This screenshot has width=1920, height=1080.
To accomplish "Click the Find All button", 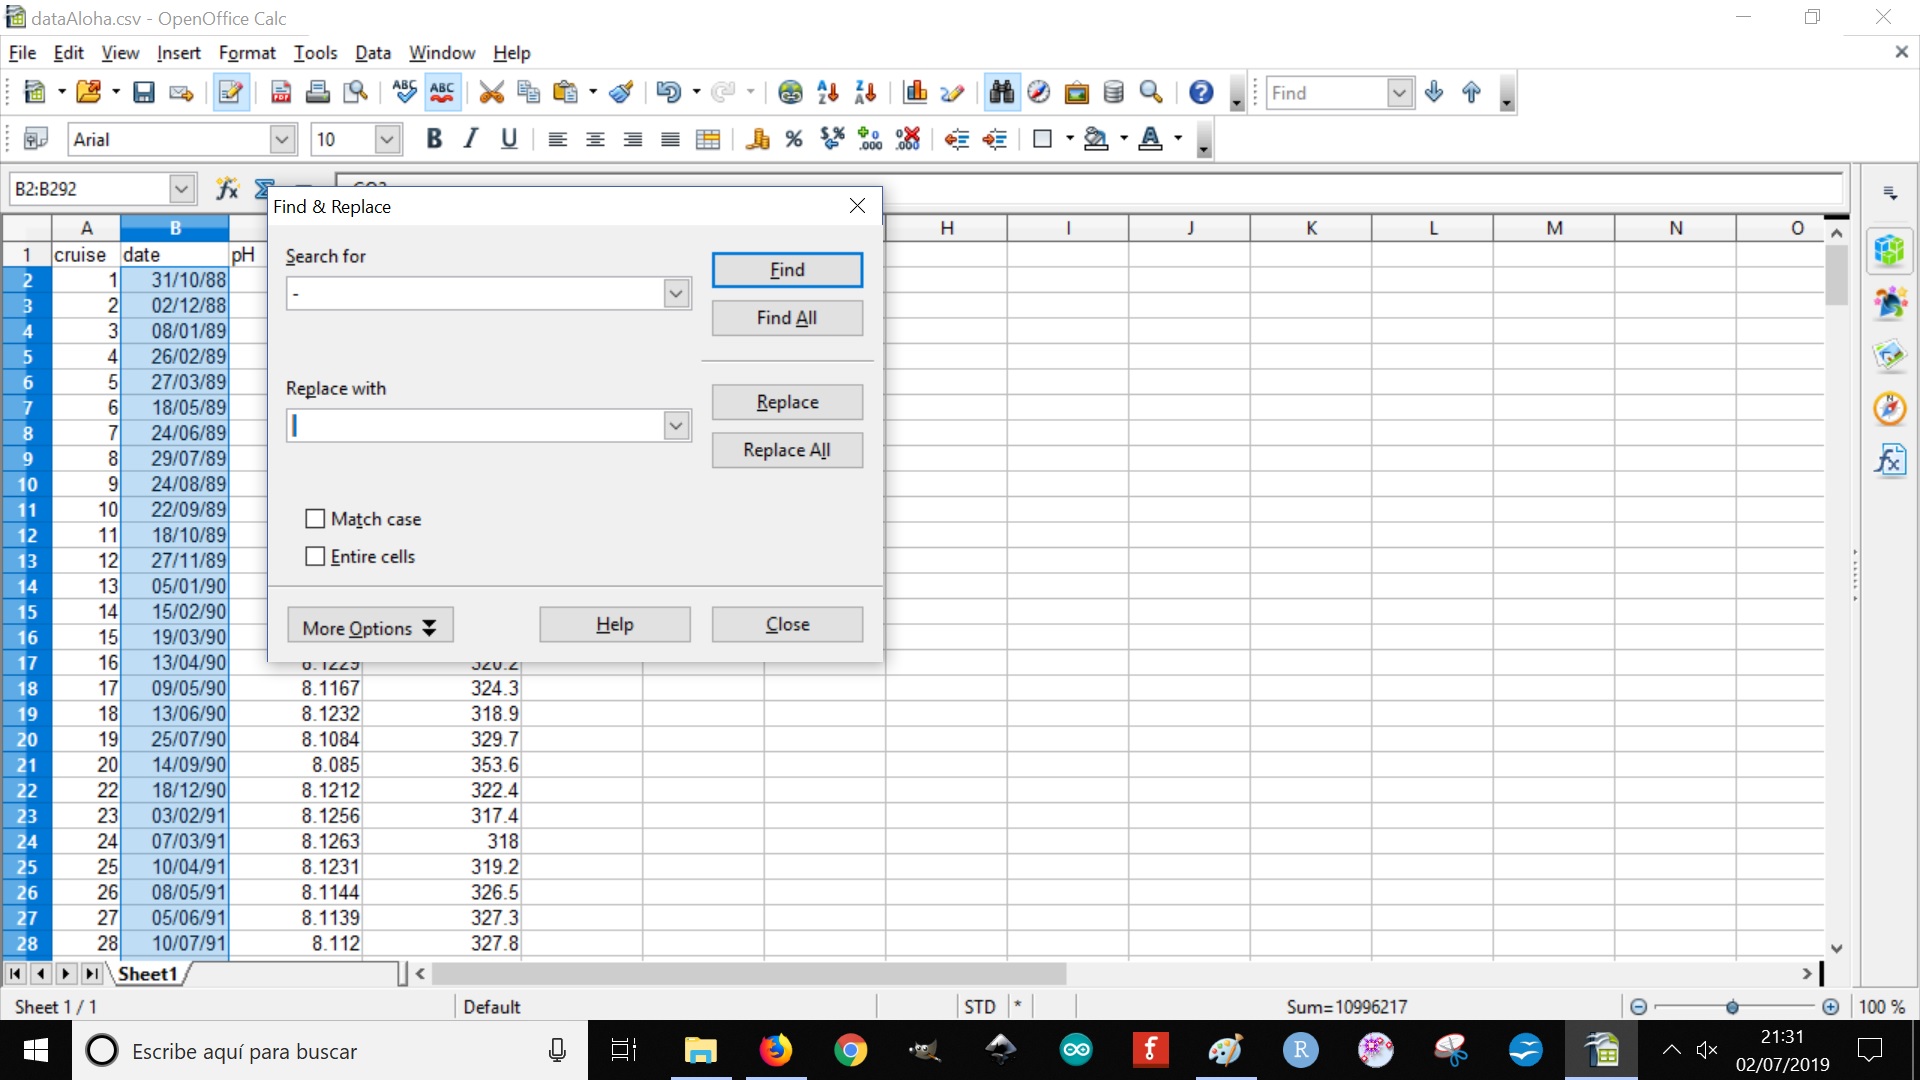I will (787, 318).
